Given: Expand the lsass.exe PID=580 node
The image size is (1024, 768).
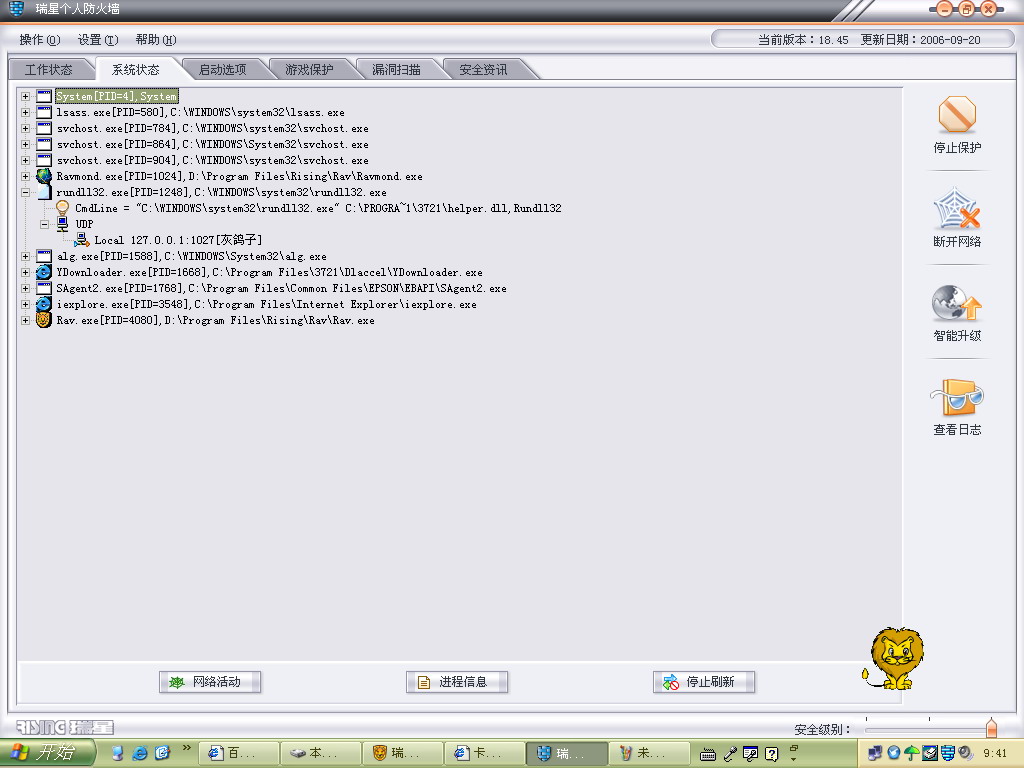Looking at the screenshot, I should coord(25,112).
